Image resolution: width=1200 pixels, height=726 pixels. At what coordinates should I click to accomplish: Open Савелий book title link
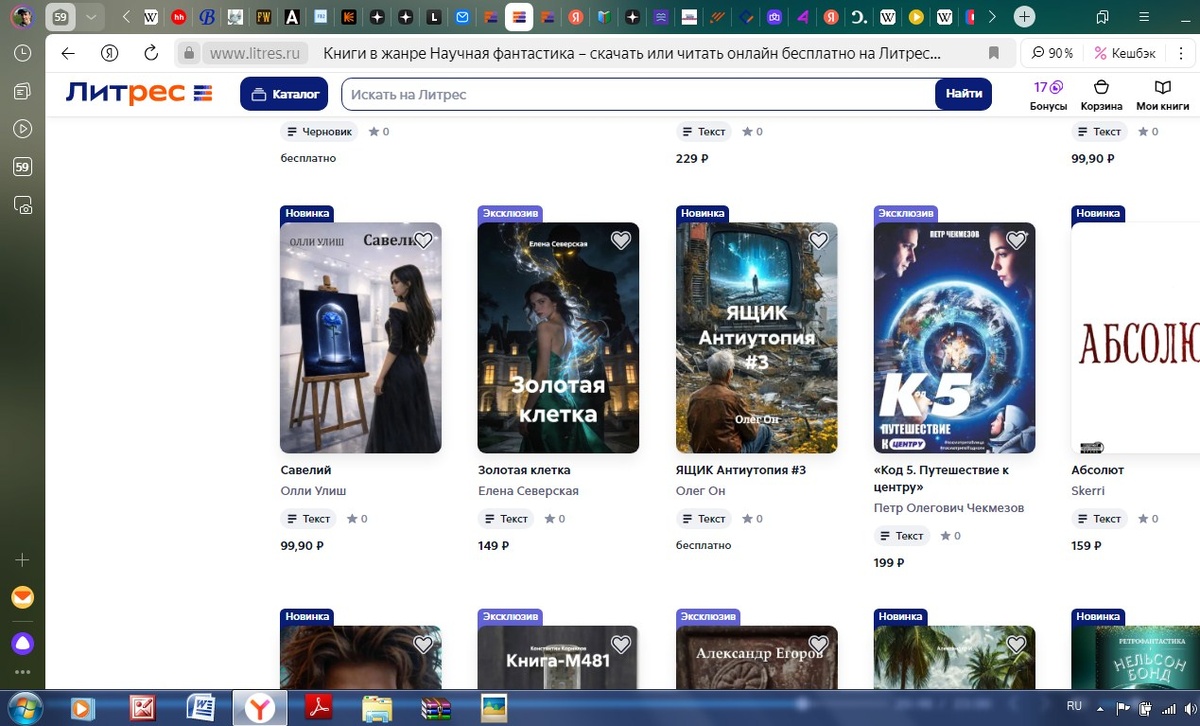point(306,470)
